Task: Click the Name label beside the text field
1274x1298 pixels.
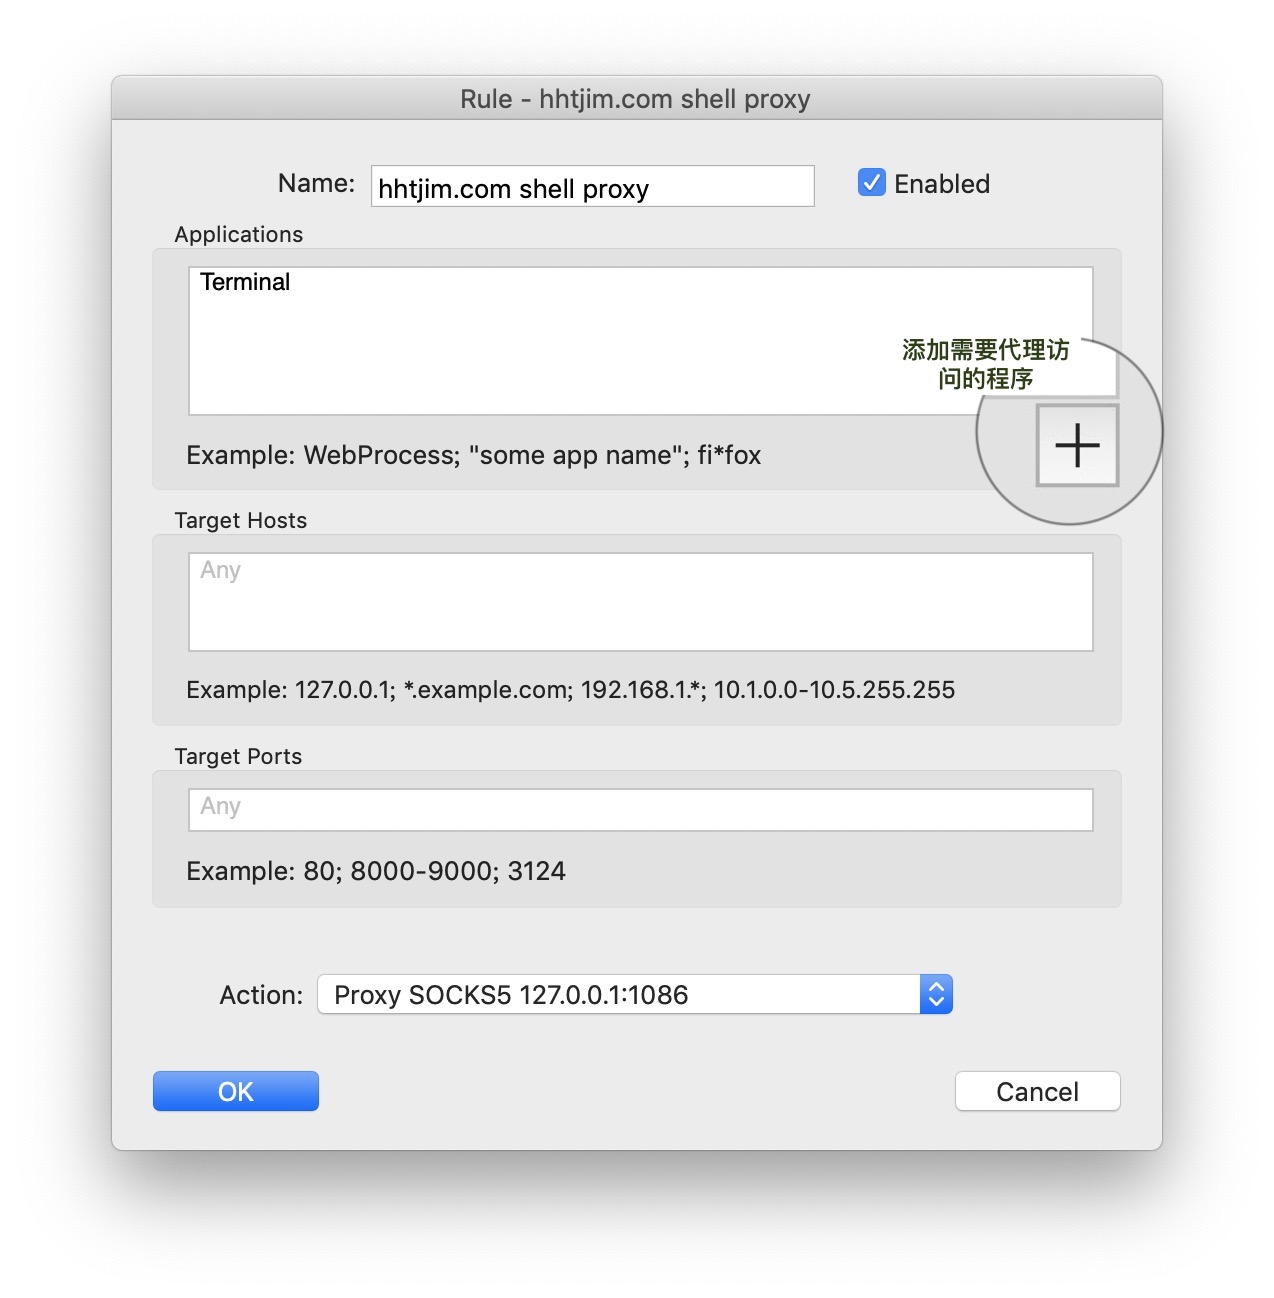Action: click(316, 183)
